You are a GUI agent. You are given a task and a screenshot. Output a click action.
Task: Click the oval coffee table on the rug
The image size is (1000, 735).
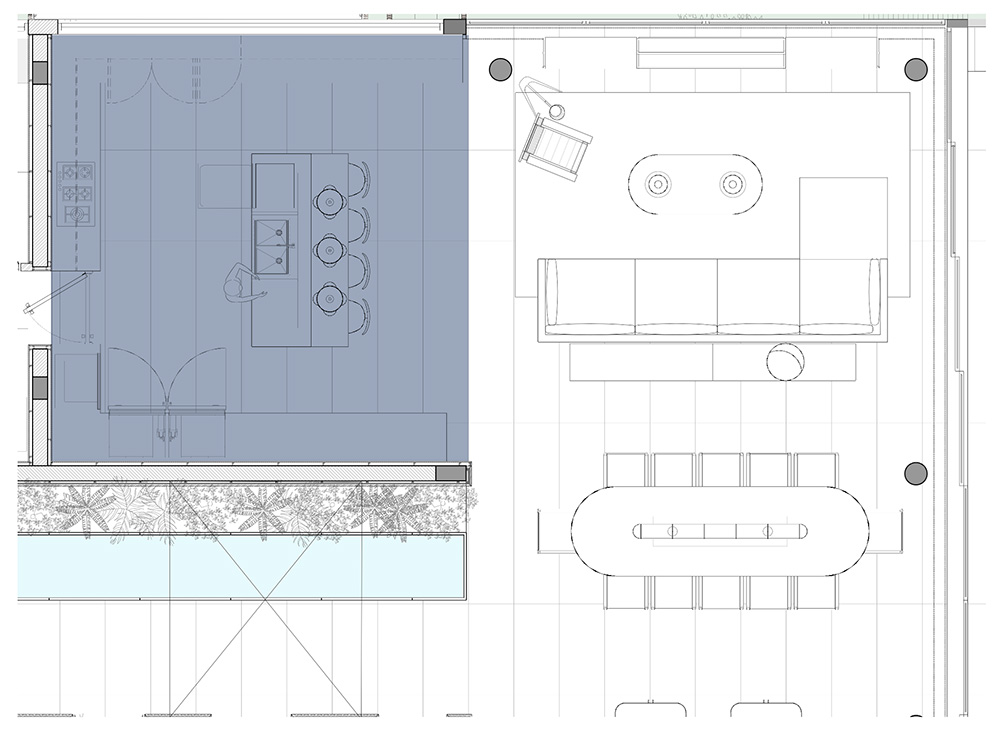(694, 184)
